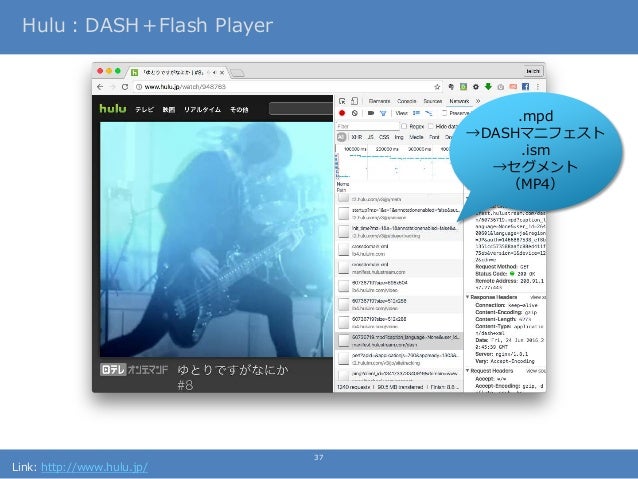This screenshot has width=638, height=479.
Task: Filter requests by XHR type
Action: (x=357, y=137)
